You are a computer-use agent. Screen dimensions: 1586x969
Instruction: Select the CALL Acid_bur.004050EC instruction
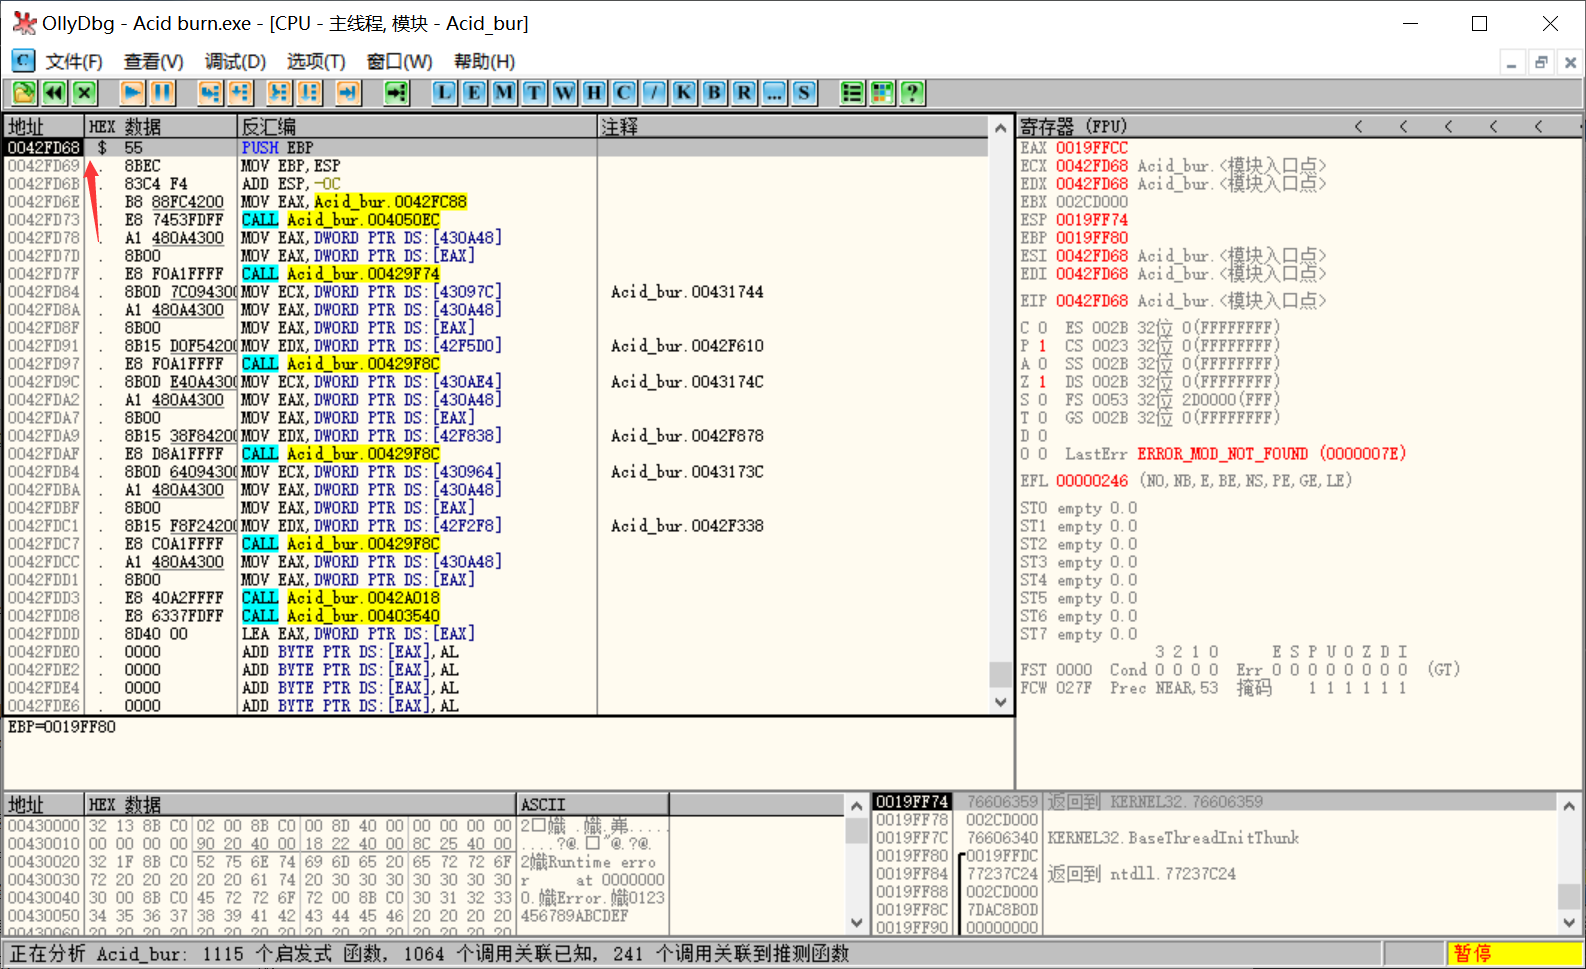point(340,220)
